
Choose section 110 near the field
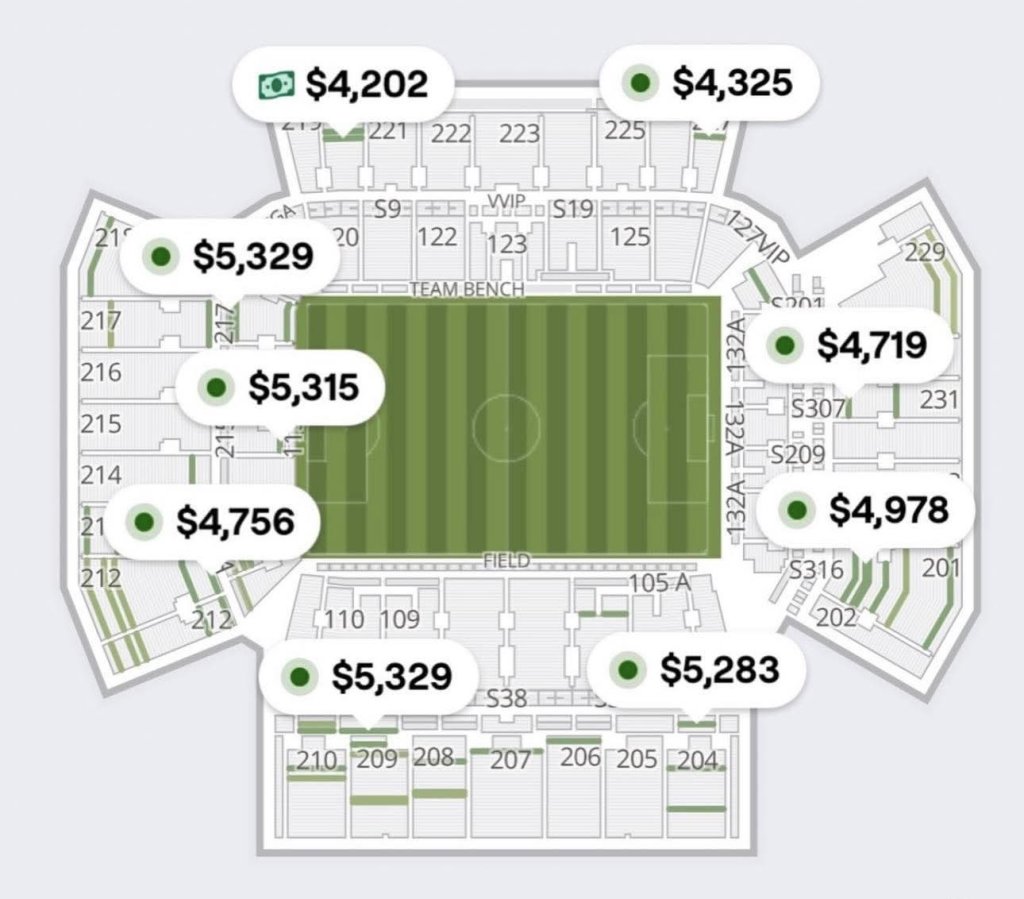point(344,619)
